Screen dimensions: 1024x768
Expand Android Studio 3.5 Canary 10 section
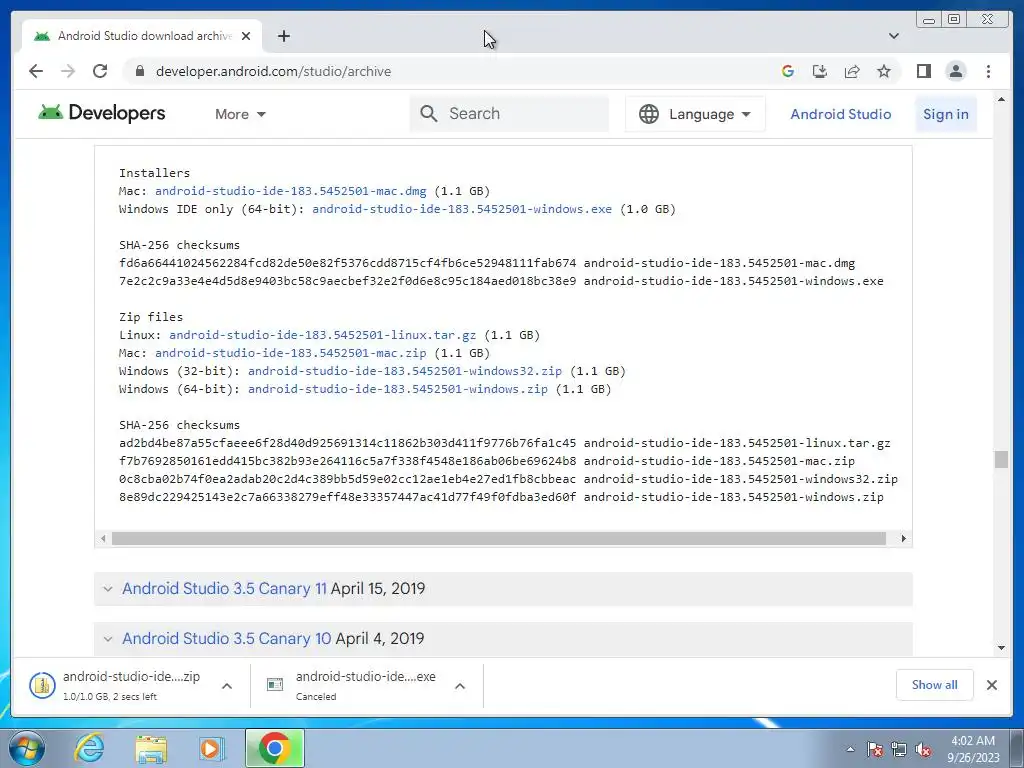(x=108, y=639)
